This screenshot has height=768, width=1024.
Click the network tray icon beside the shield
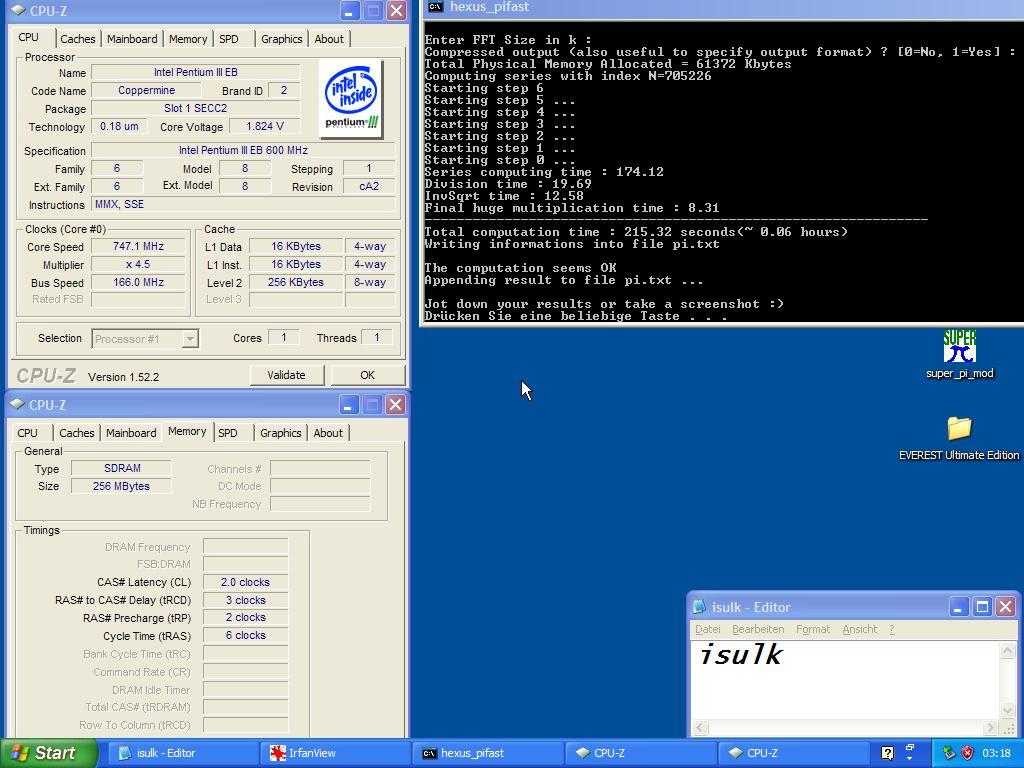point(949,753)
